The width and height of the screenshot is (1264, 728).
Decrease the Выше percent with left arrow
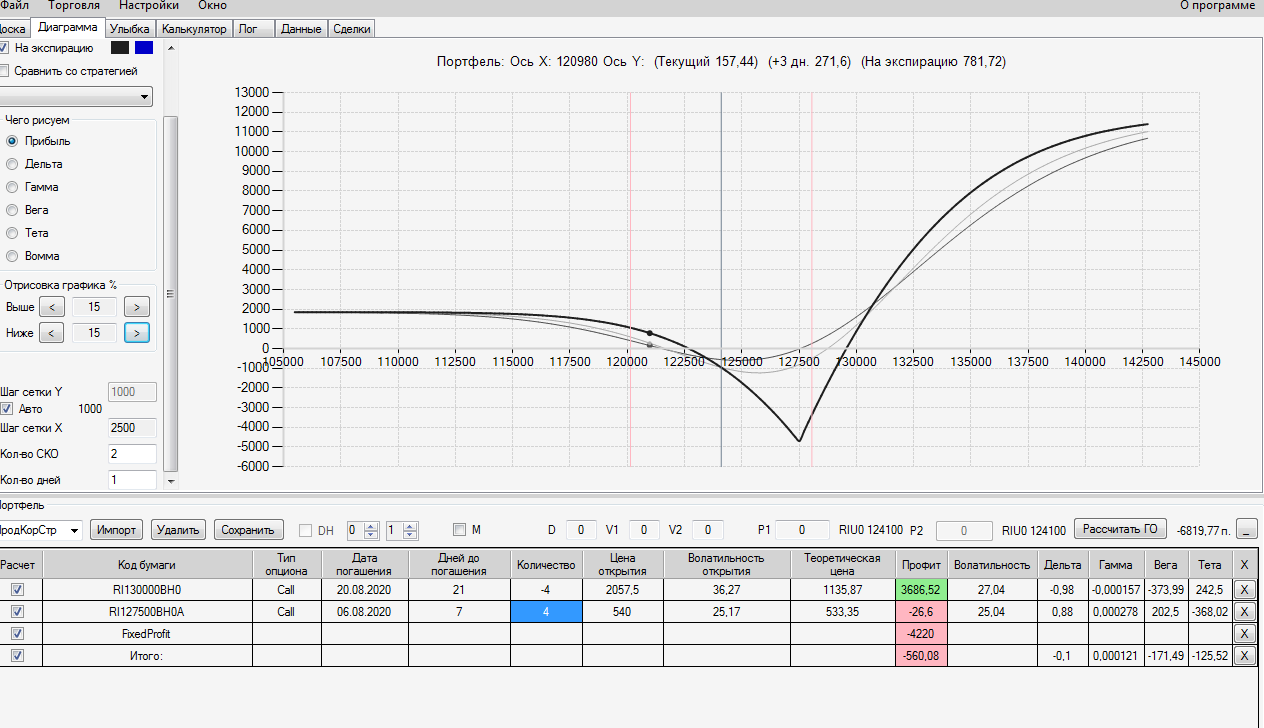coord(53,307)
